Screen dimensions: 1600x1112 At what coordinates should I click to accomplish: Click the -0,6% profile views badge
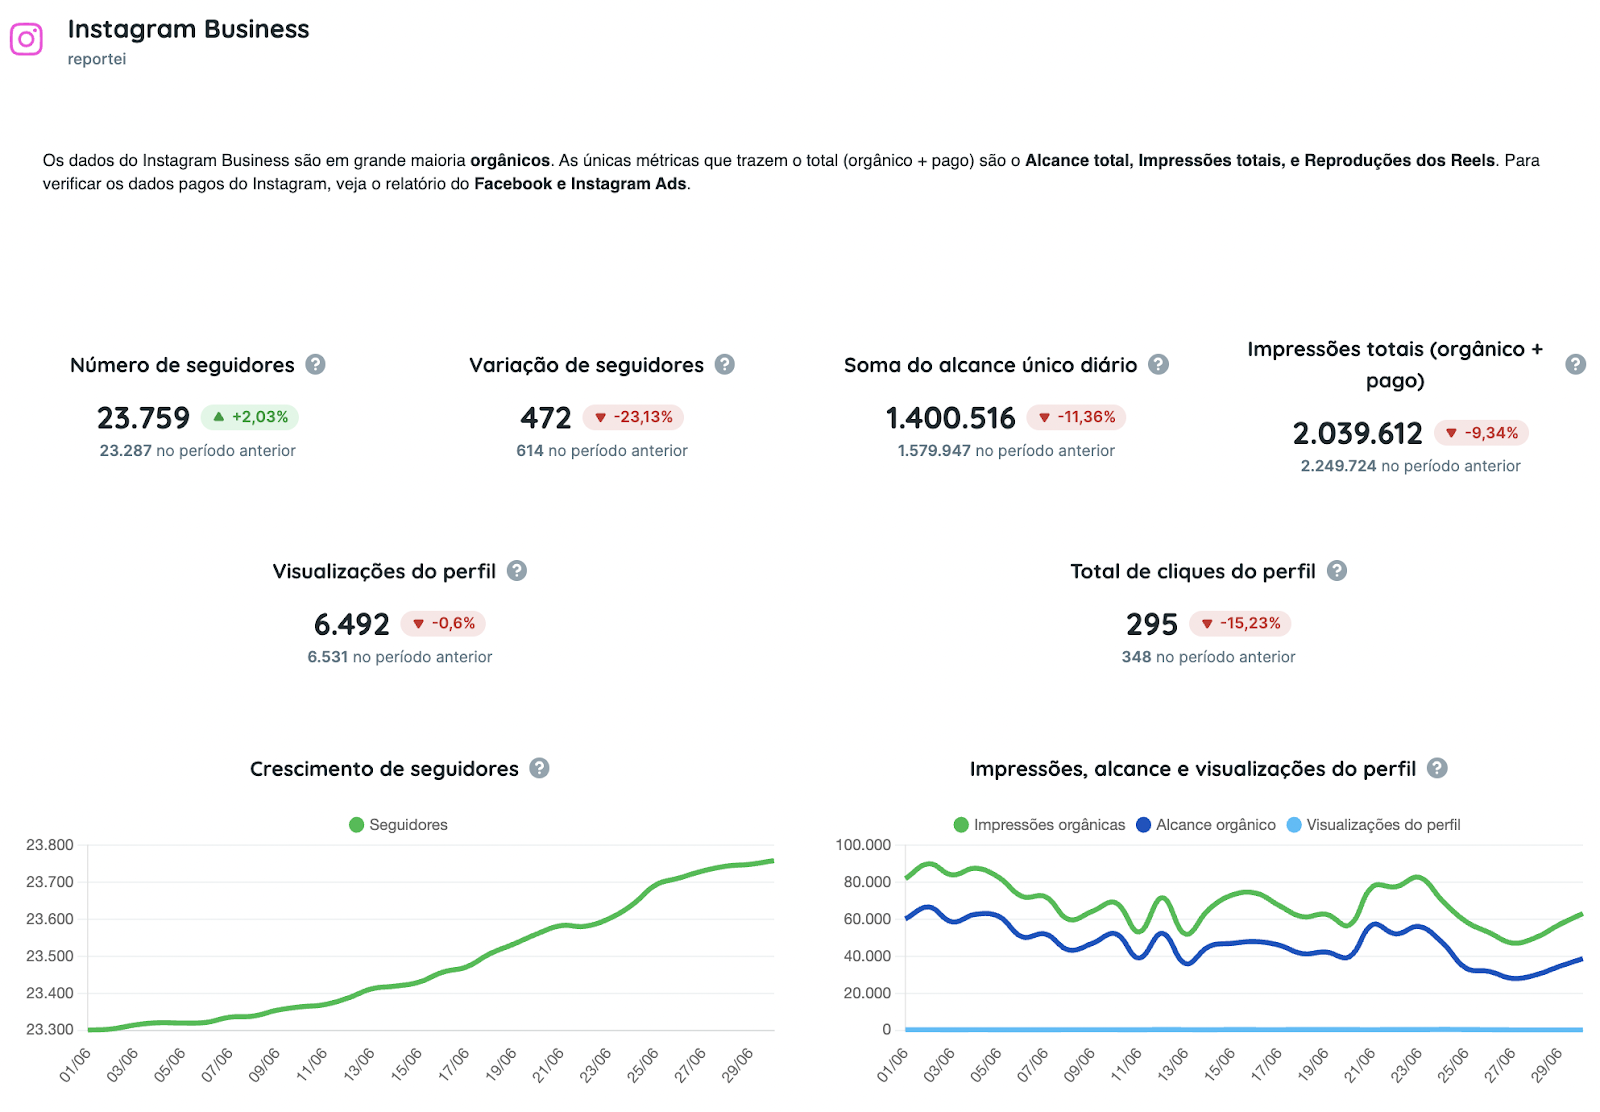[443, 623]
